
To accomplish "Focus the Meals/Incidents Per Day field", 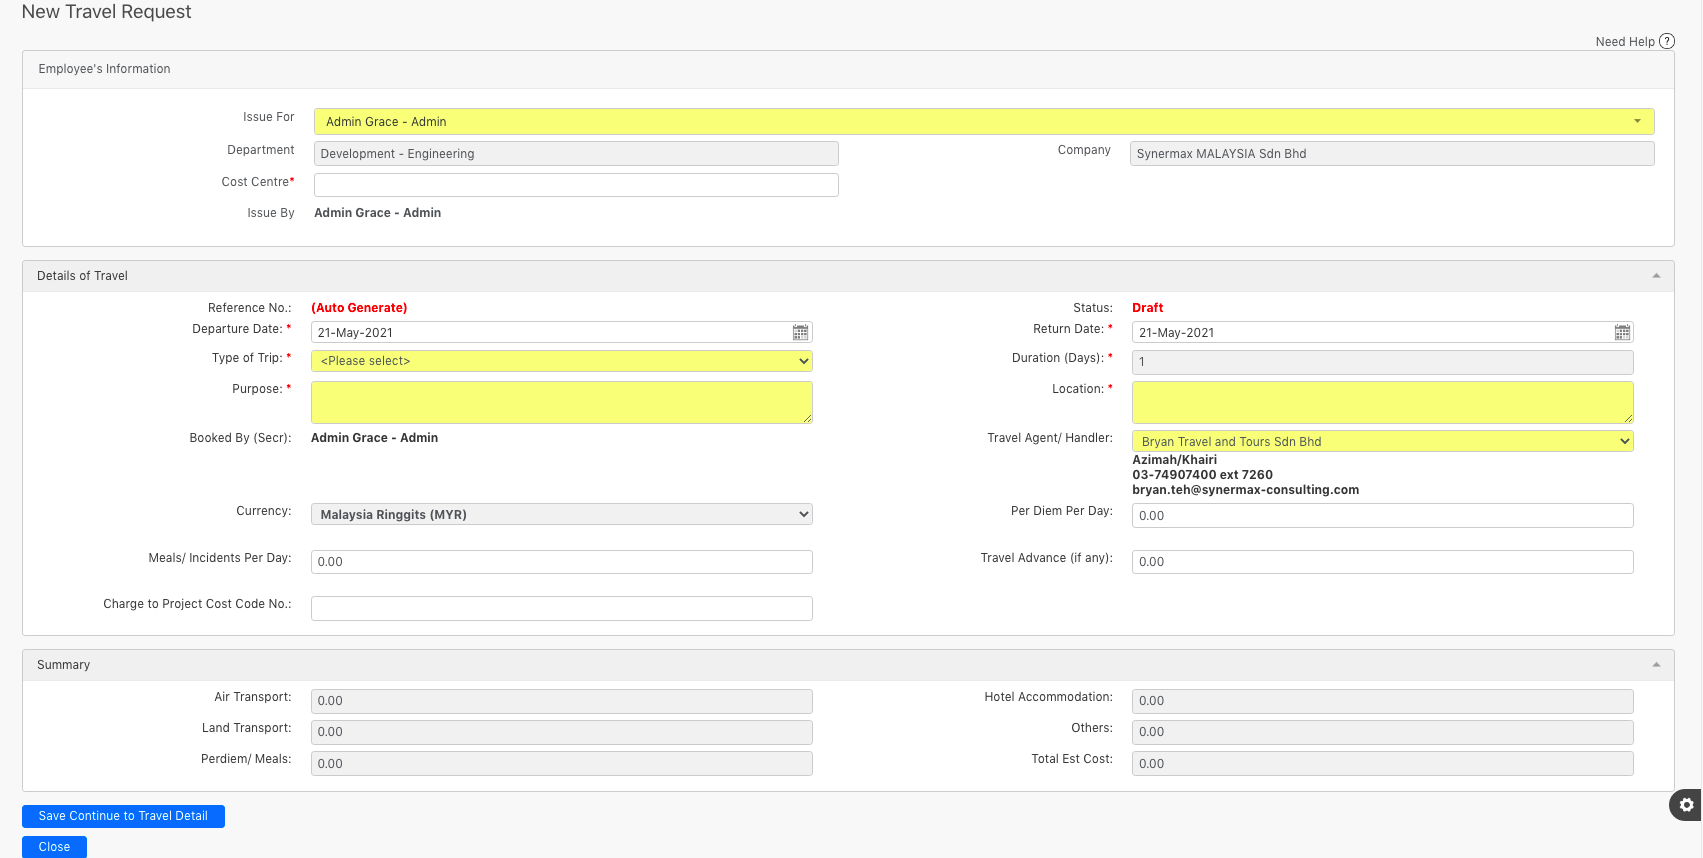I will coord(562,562).
